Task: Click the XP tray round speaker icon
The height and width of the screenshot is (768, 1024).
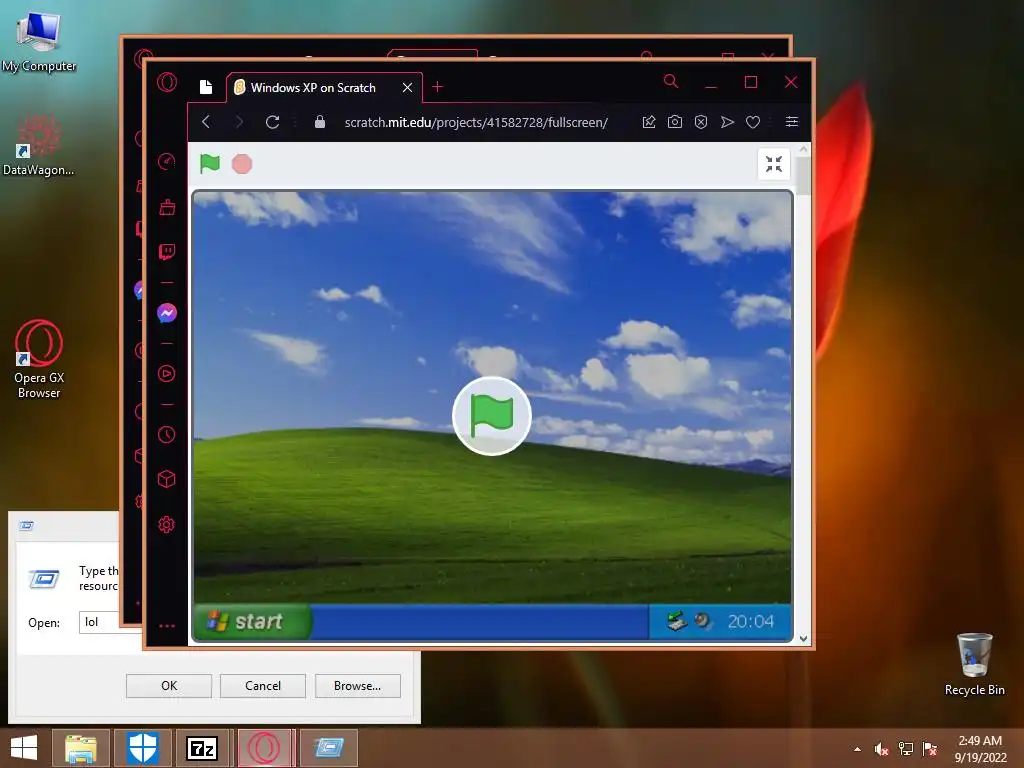Action: [x=703, y=620]
